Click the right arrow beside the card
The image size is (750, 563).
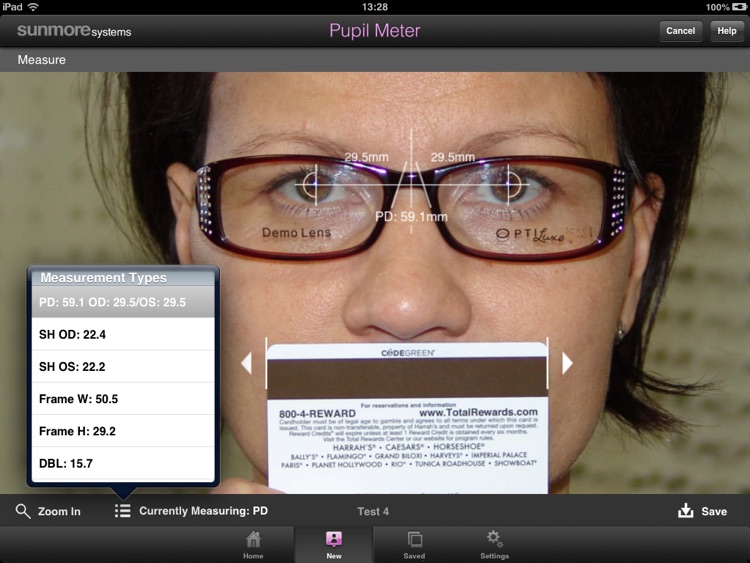pos(567,363)
